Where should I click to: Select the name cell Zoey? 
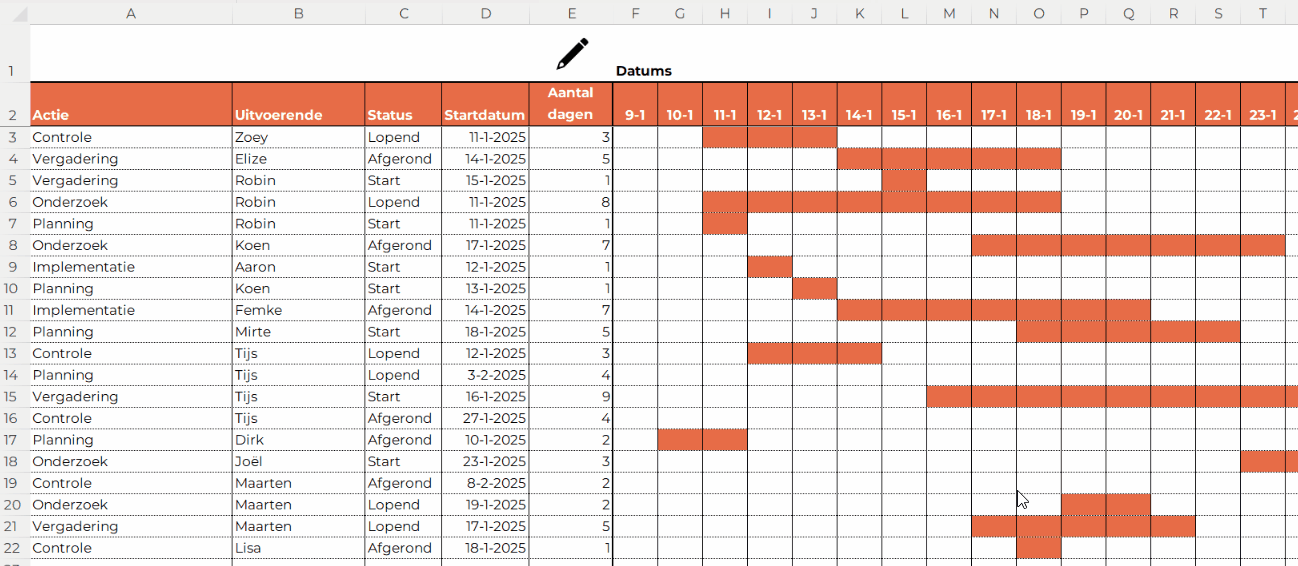298,137
